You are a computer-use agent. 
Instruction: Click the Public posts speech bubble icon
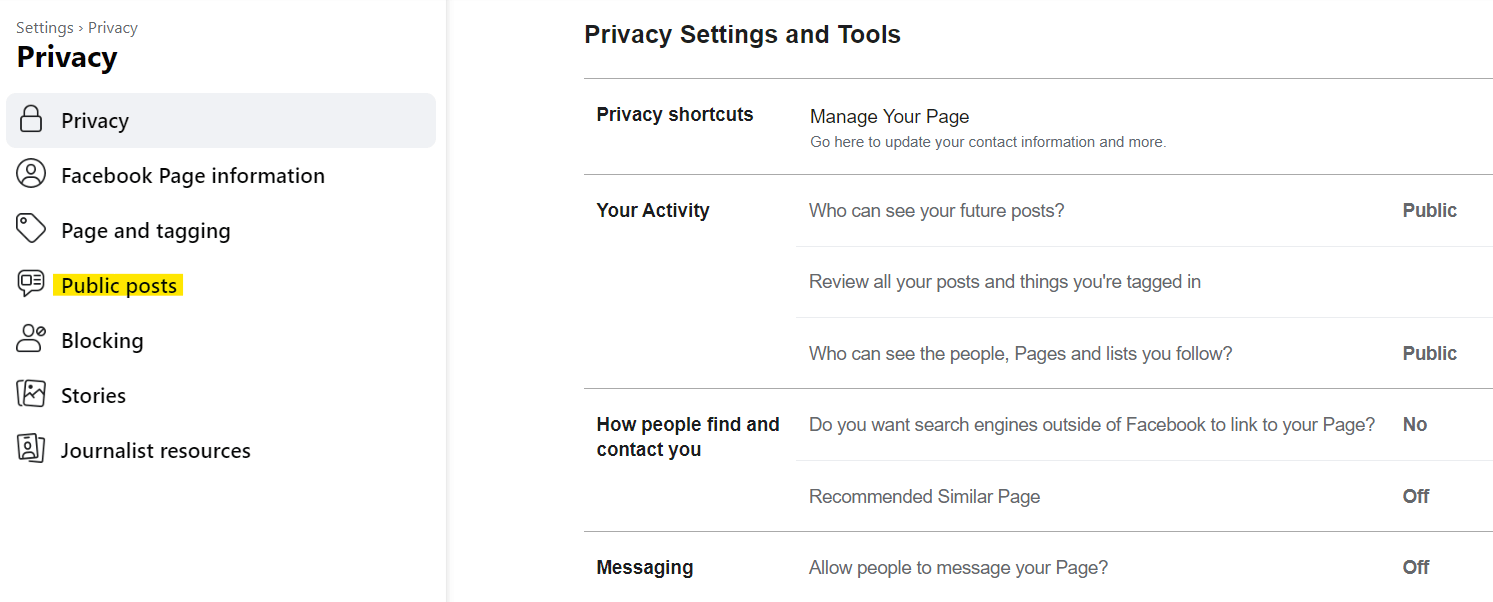(x=31, y=284)
